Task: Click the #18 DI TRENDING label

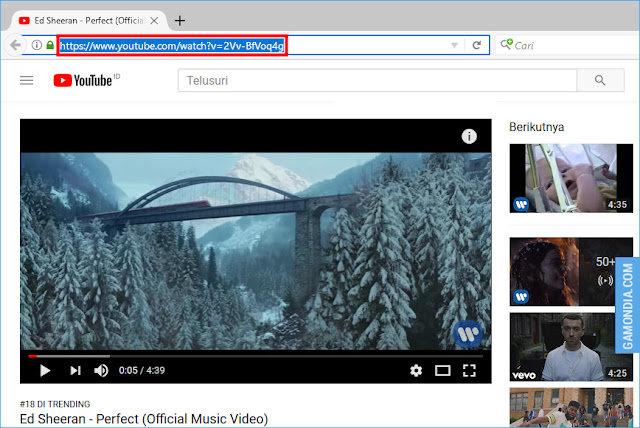Action: [55, 404]
